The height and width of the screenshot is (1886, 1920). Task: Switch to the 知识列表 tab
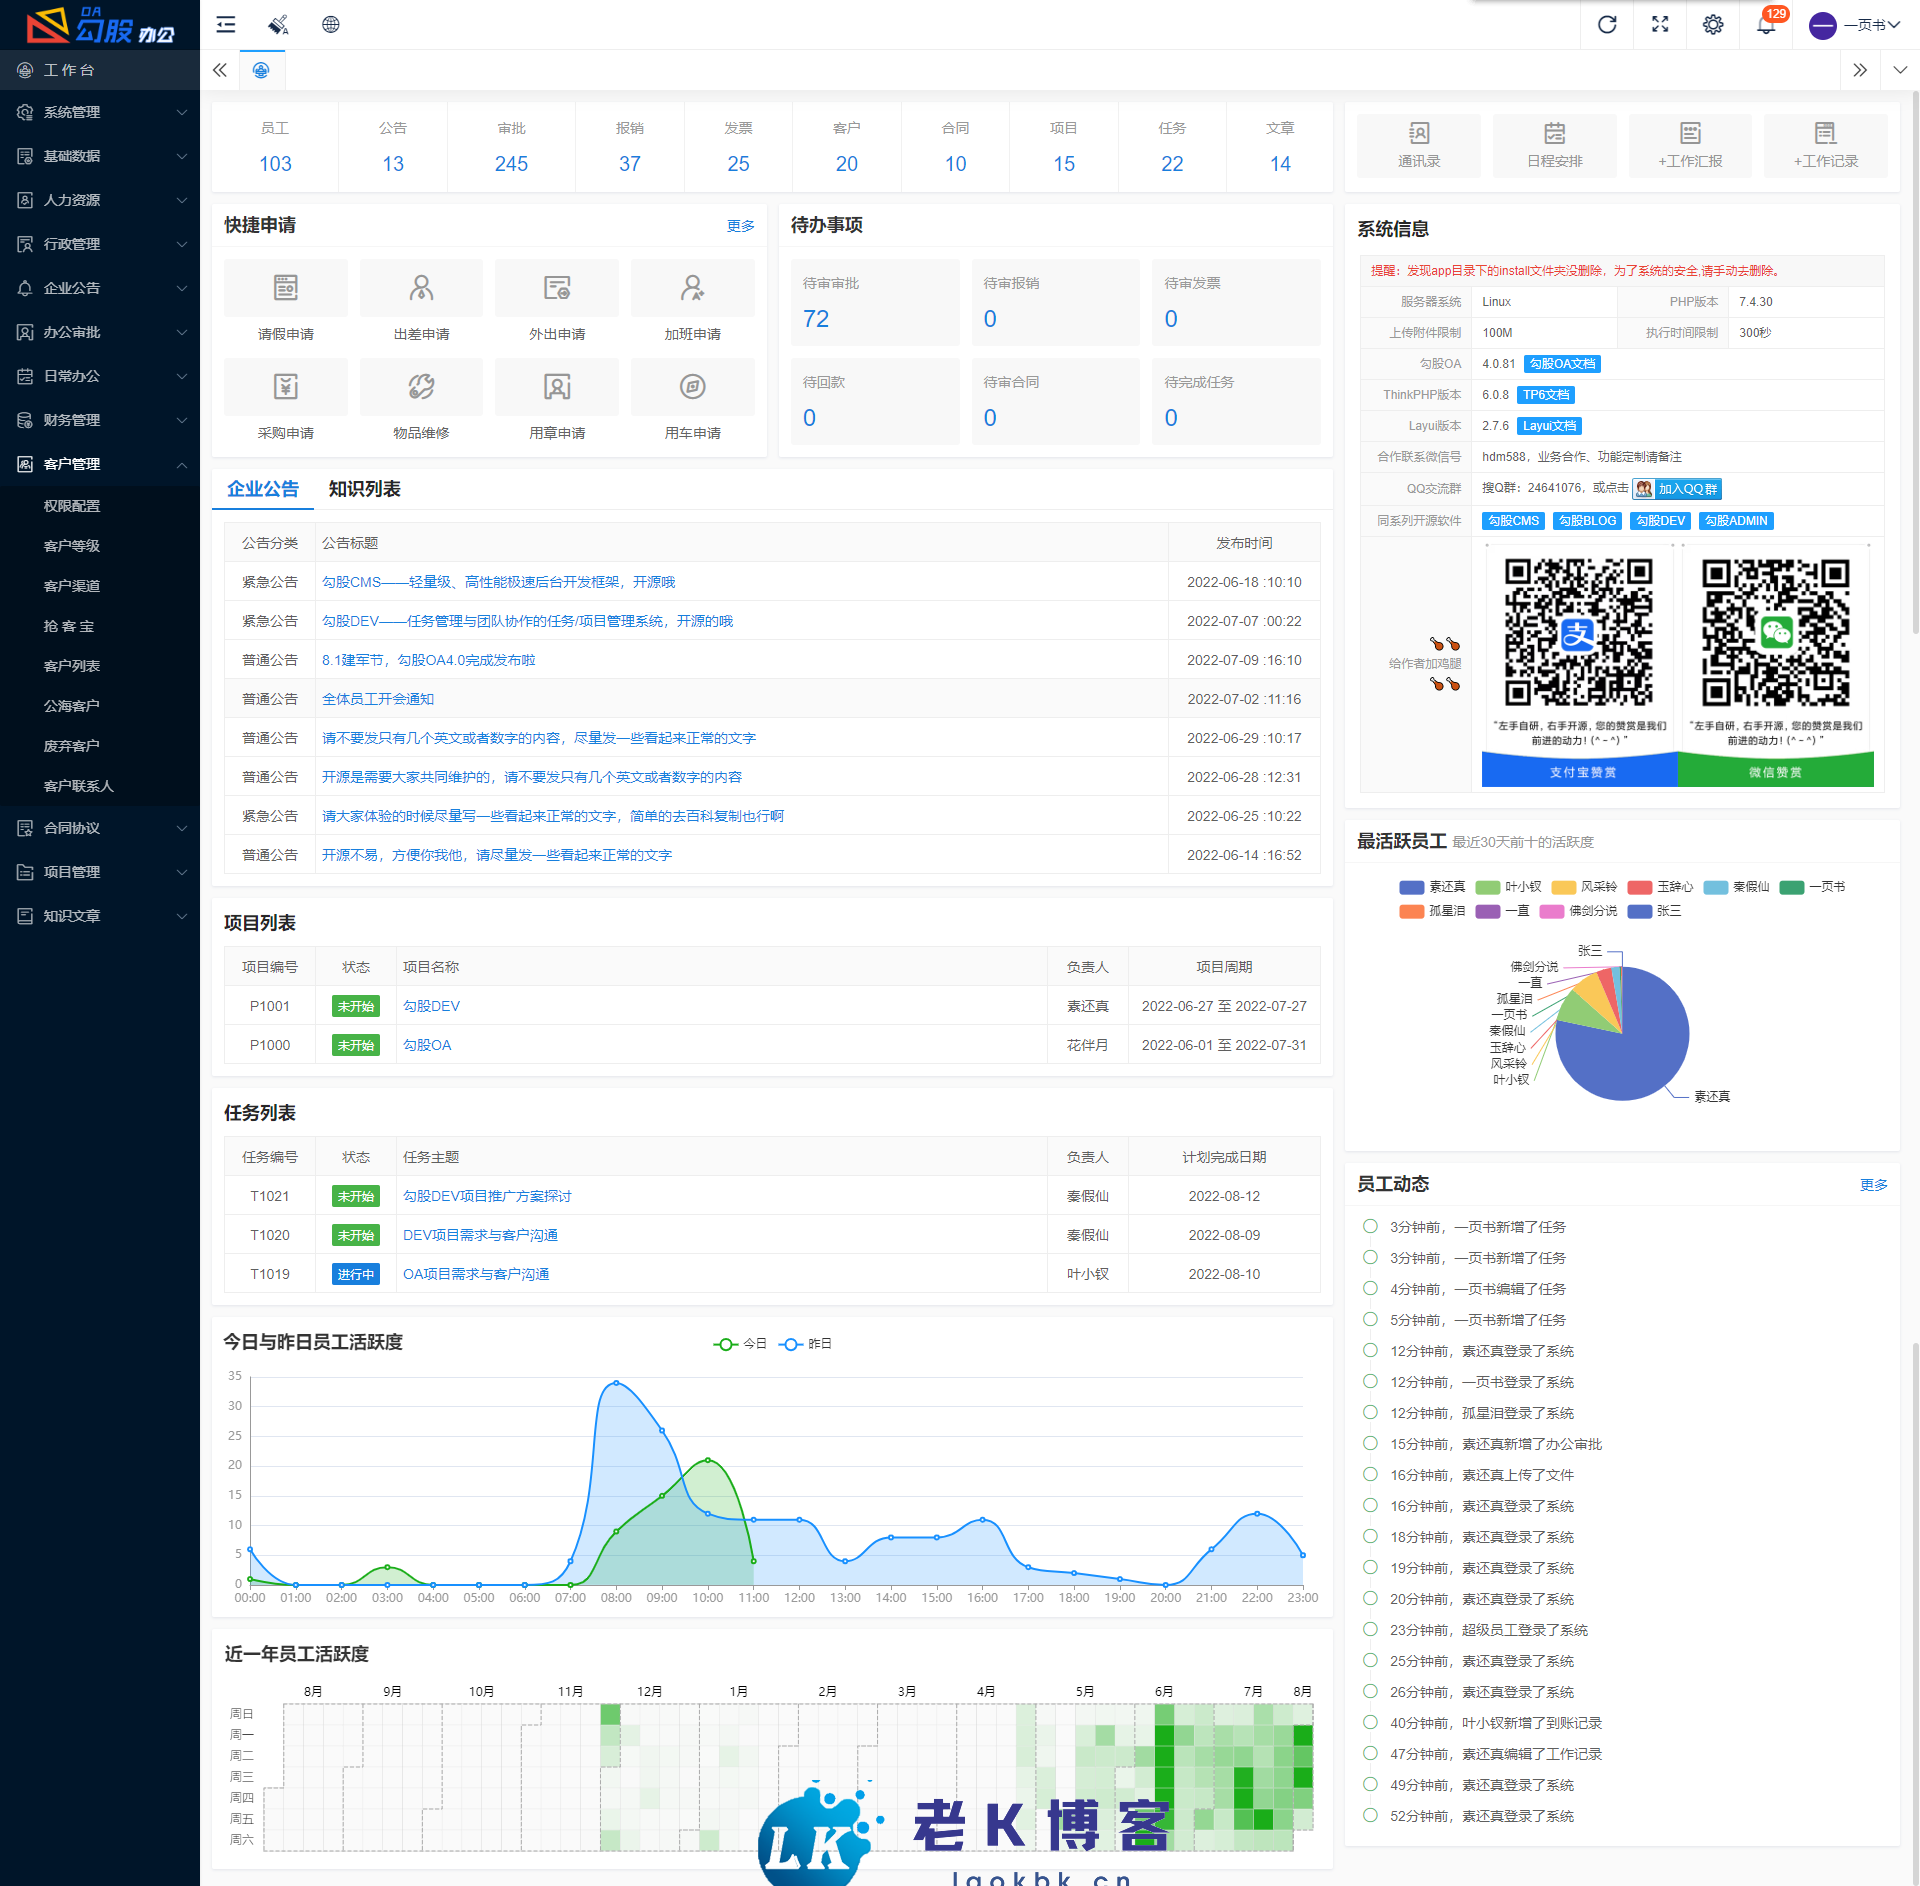click(x=364, y=489)
